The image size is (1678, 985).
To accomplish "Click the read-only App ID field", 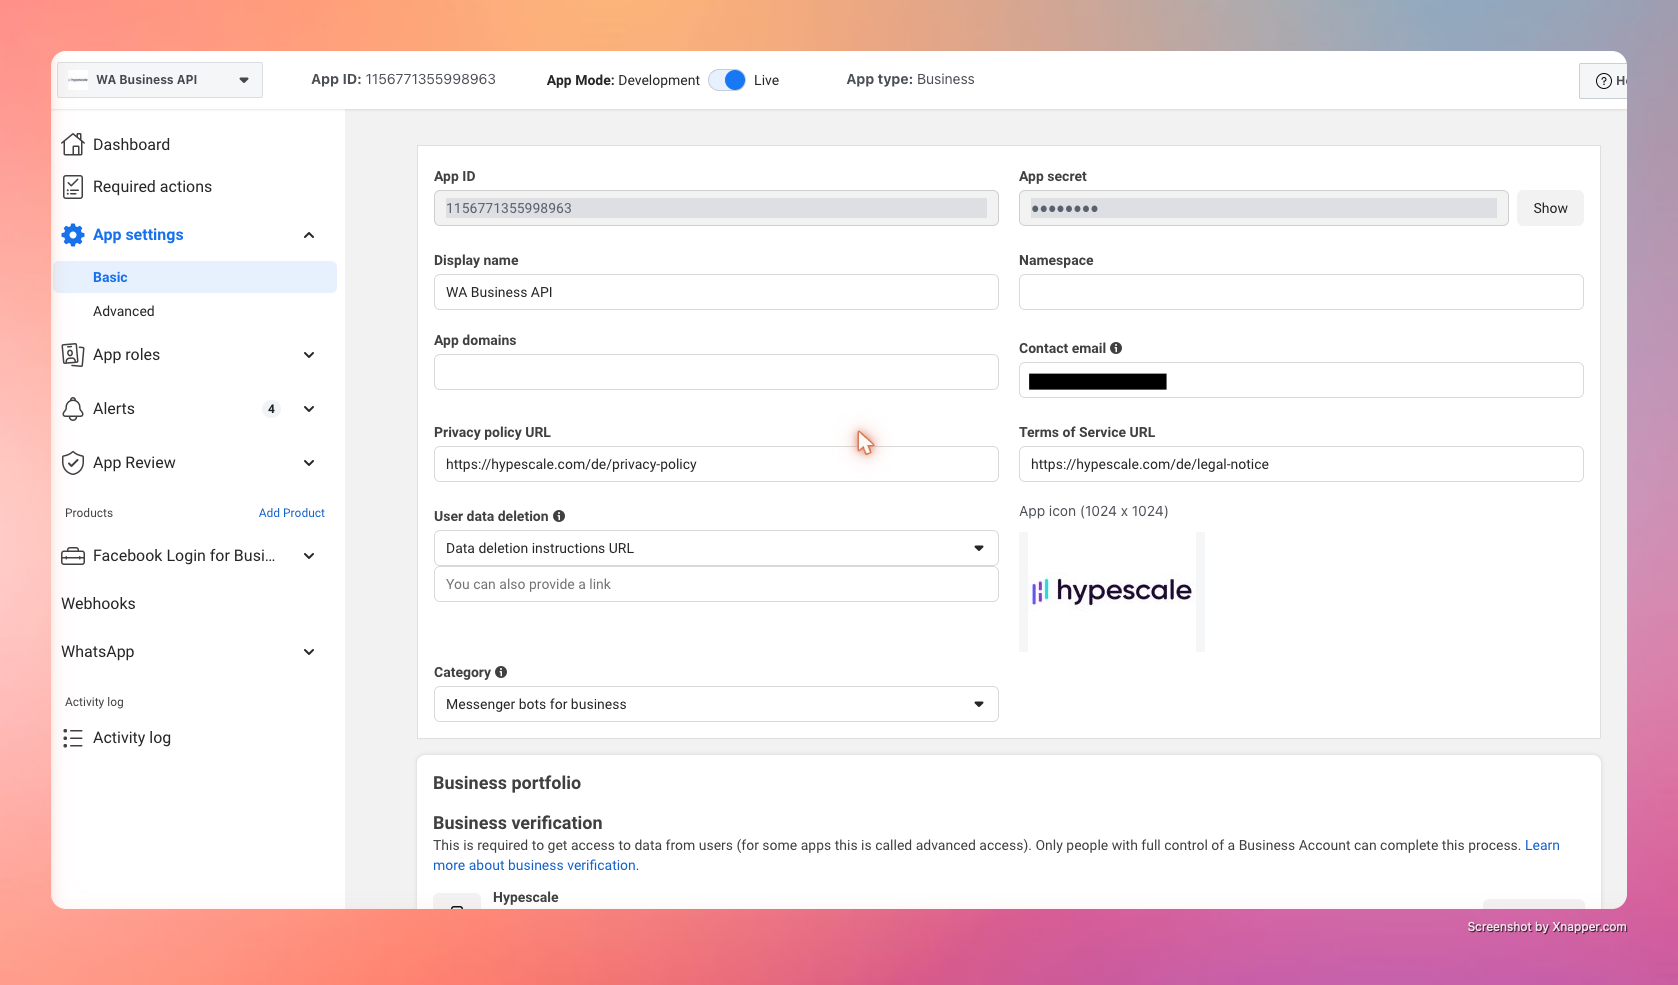I will pyautogui.click(x=716, y=208).
